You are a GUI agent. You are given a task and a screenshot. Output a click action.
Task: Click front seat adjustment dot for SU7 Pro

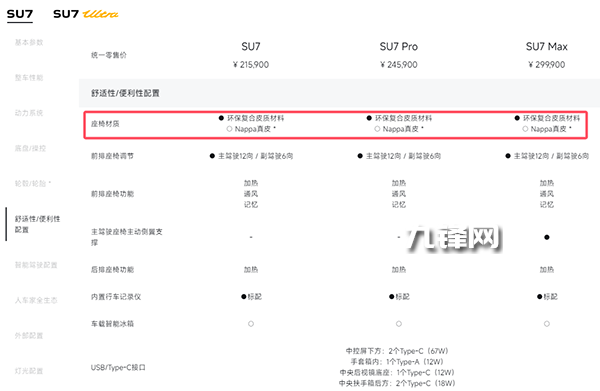[x=360, y=156]
